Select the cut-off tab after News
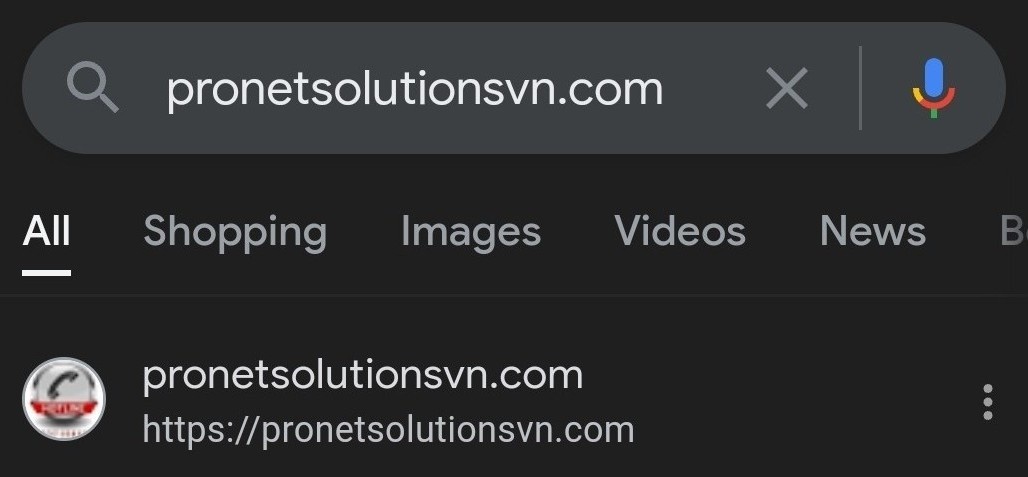The image size is (1028, 477). 1013,231
